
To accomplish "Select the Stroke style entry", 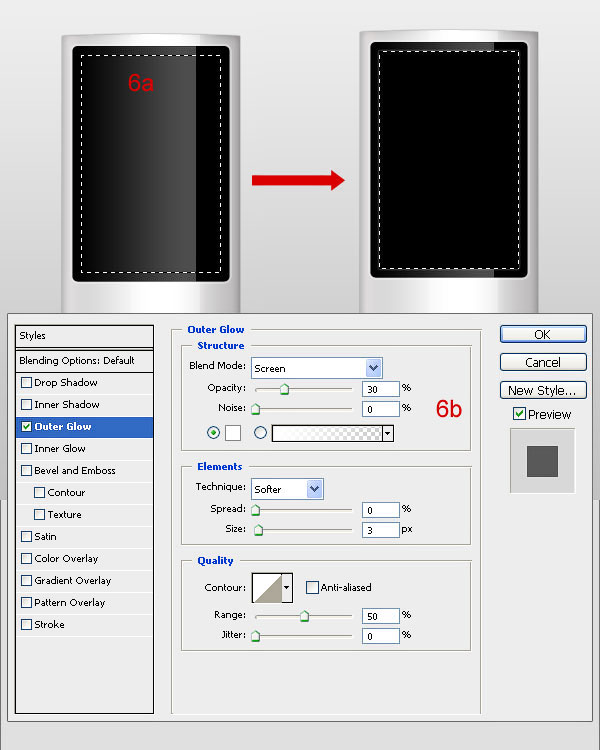I will 49,625.
